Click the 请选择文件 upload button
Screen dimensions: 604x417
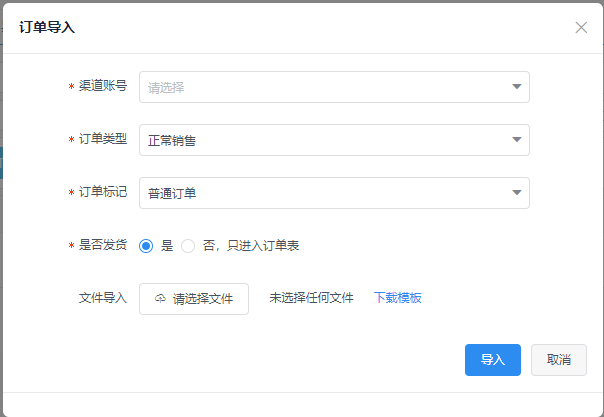click(x=194, y=299)
